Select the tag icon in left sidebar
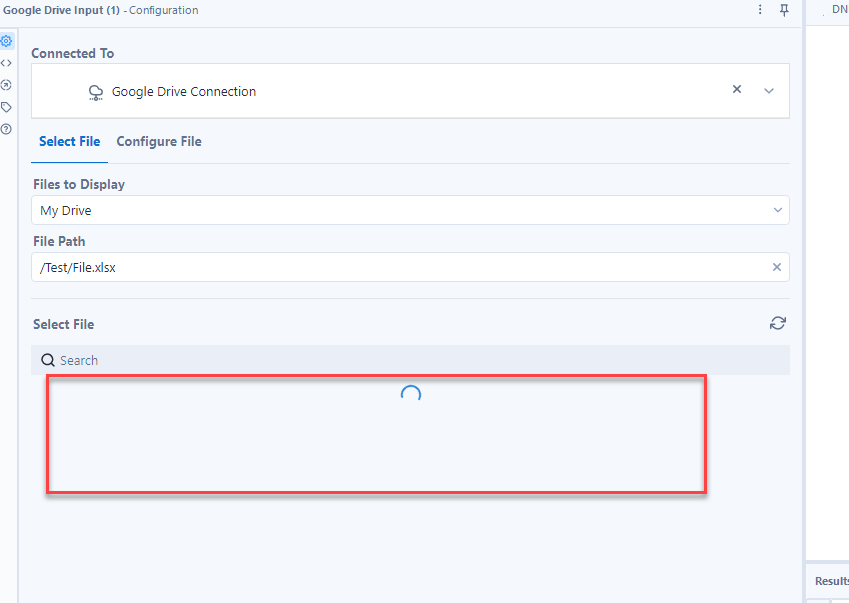This screenshot has height=603, width=849. (7, 107)
